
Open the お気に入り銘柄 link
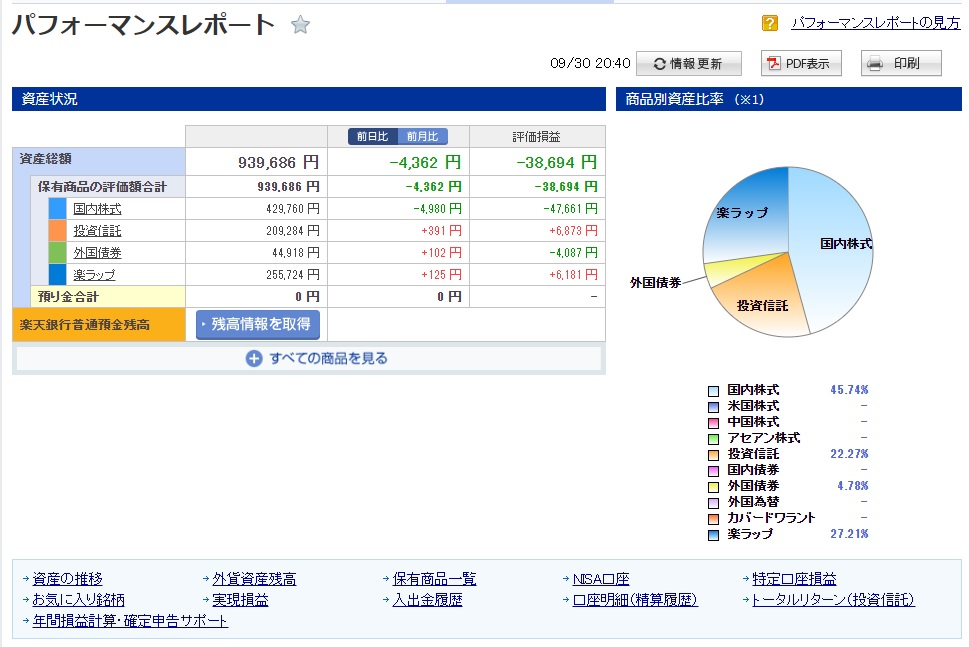click(x=78, y=600)
